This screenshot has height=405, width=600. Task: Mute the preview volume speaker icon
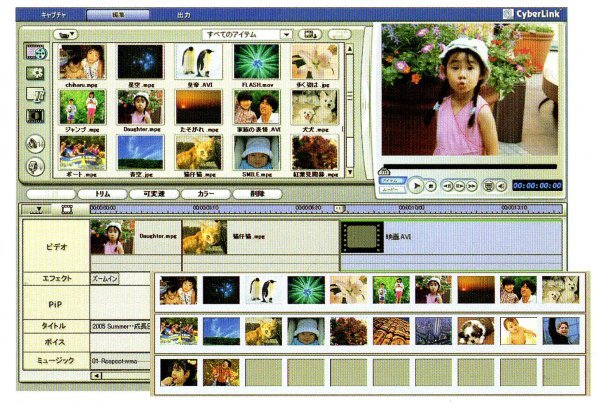501,186
